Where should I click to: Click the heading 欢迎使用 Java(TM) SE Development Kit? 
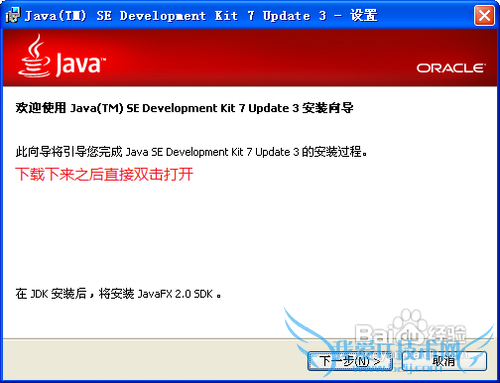(x=184, y=108)
